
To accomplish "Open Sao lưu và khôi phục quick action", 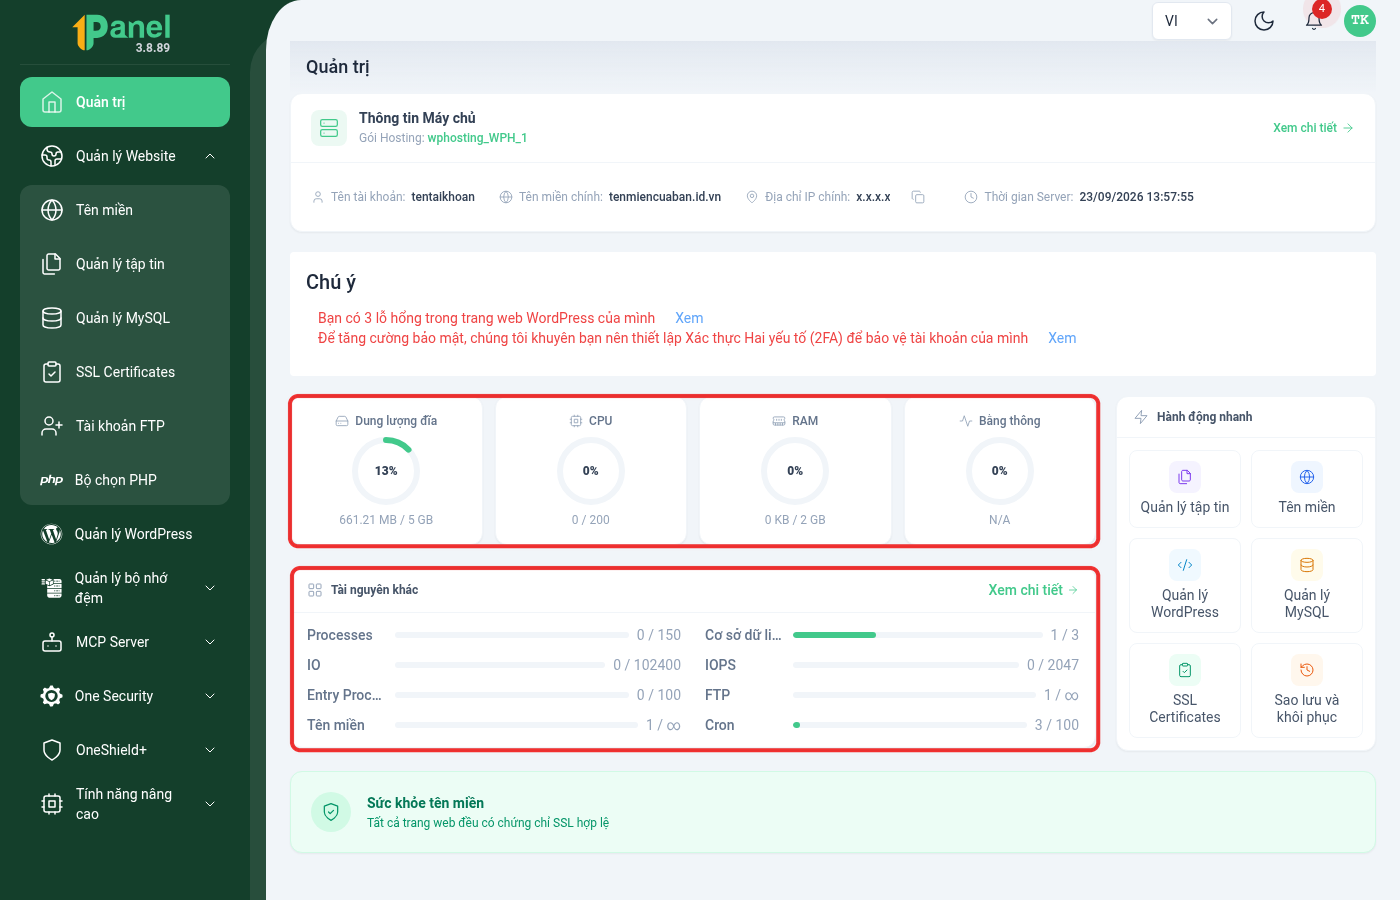I will (x=1307, y=691).
